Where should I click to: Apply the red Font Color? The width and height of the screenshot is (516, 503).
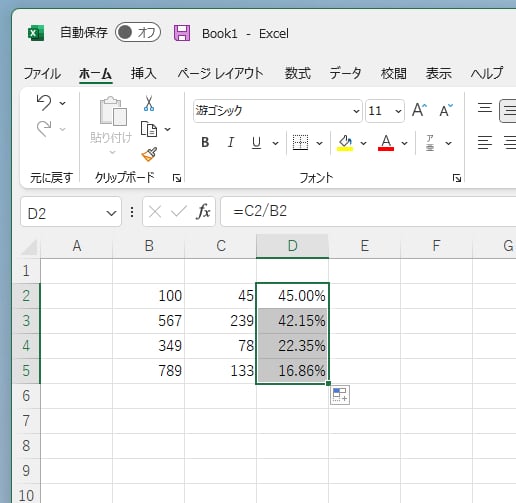click(386, 143)
